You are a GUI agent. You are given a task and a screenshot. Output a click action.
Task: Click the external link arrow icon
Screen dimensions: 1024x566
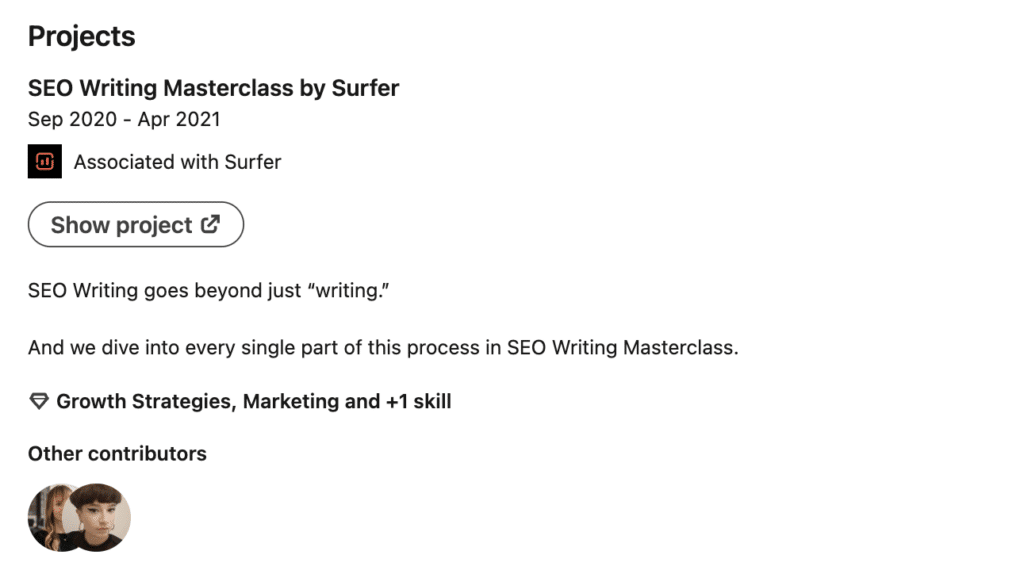(x=210, y=225)
